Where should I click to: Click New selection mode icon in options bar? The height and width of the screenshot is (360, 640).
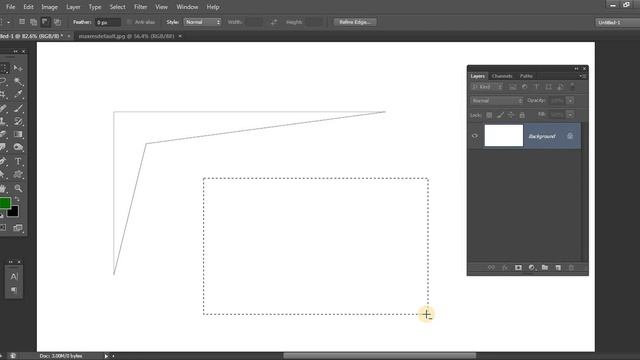coord(22,22)
